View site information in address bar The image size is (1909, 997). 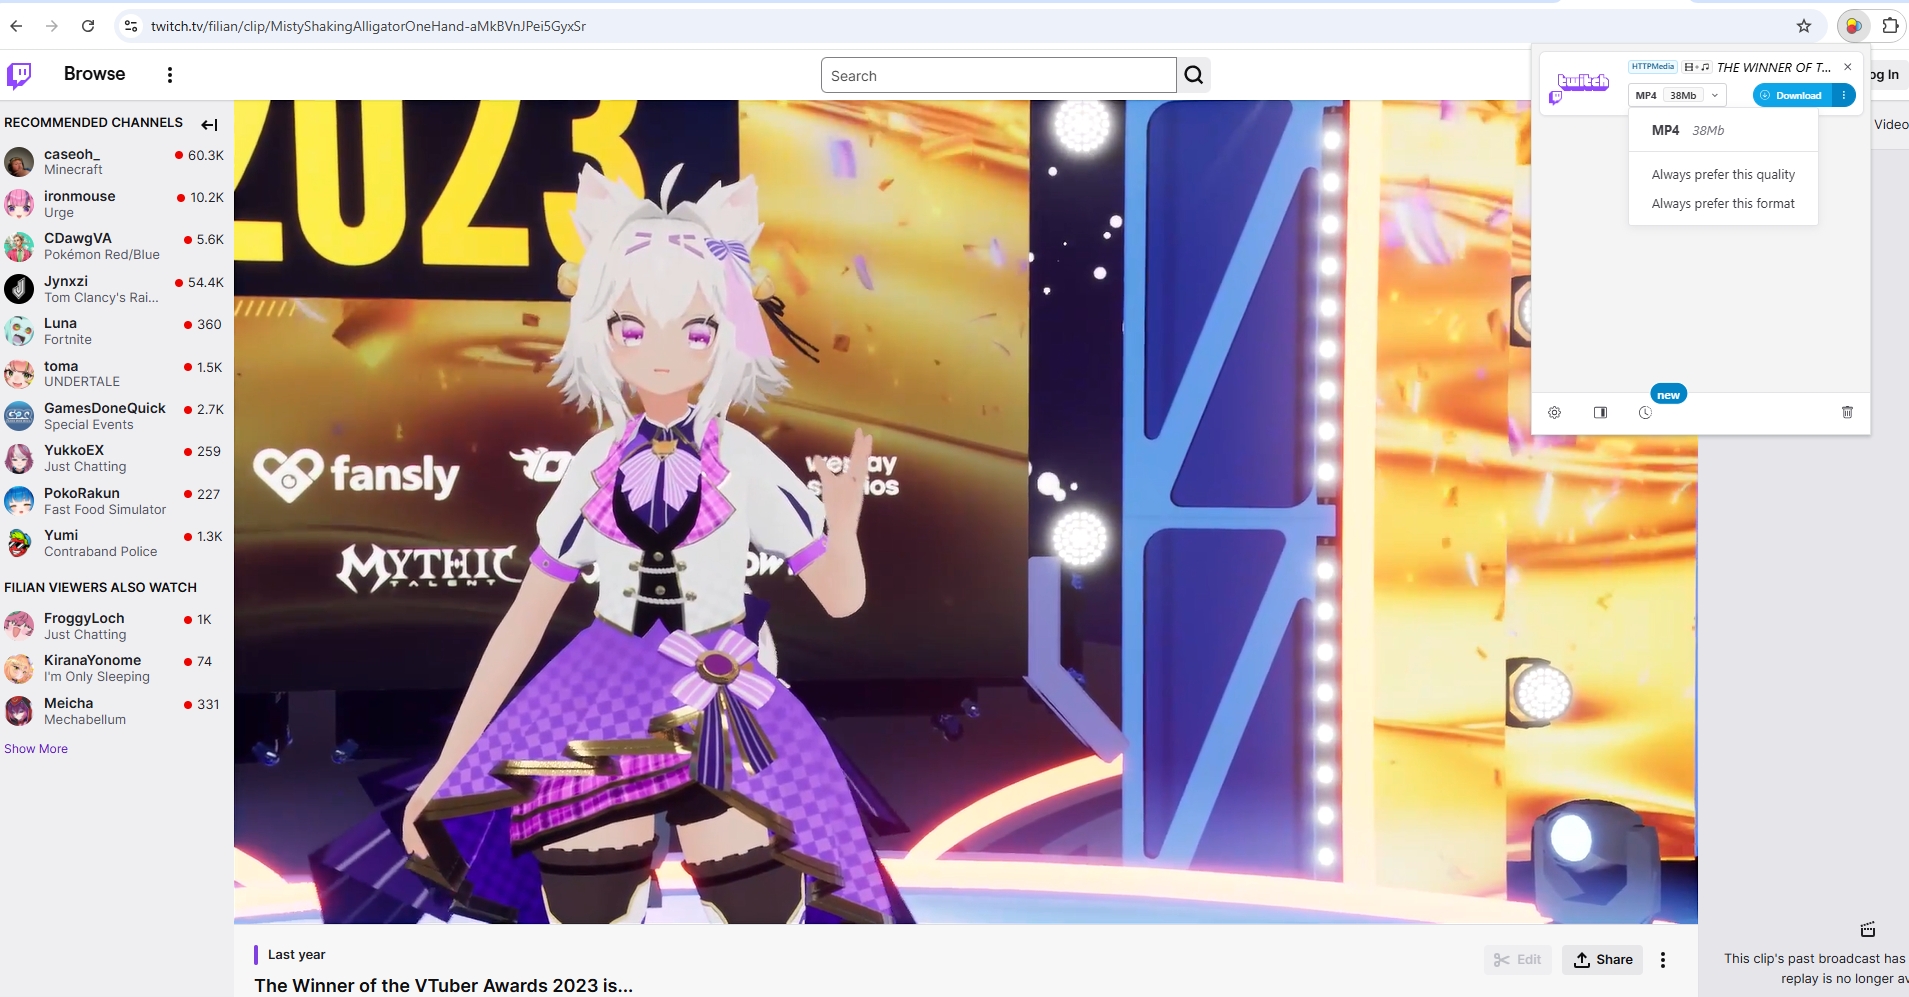(x=130, y=26)
